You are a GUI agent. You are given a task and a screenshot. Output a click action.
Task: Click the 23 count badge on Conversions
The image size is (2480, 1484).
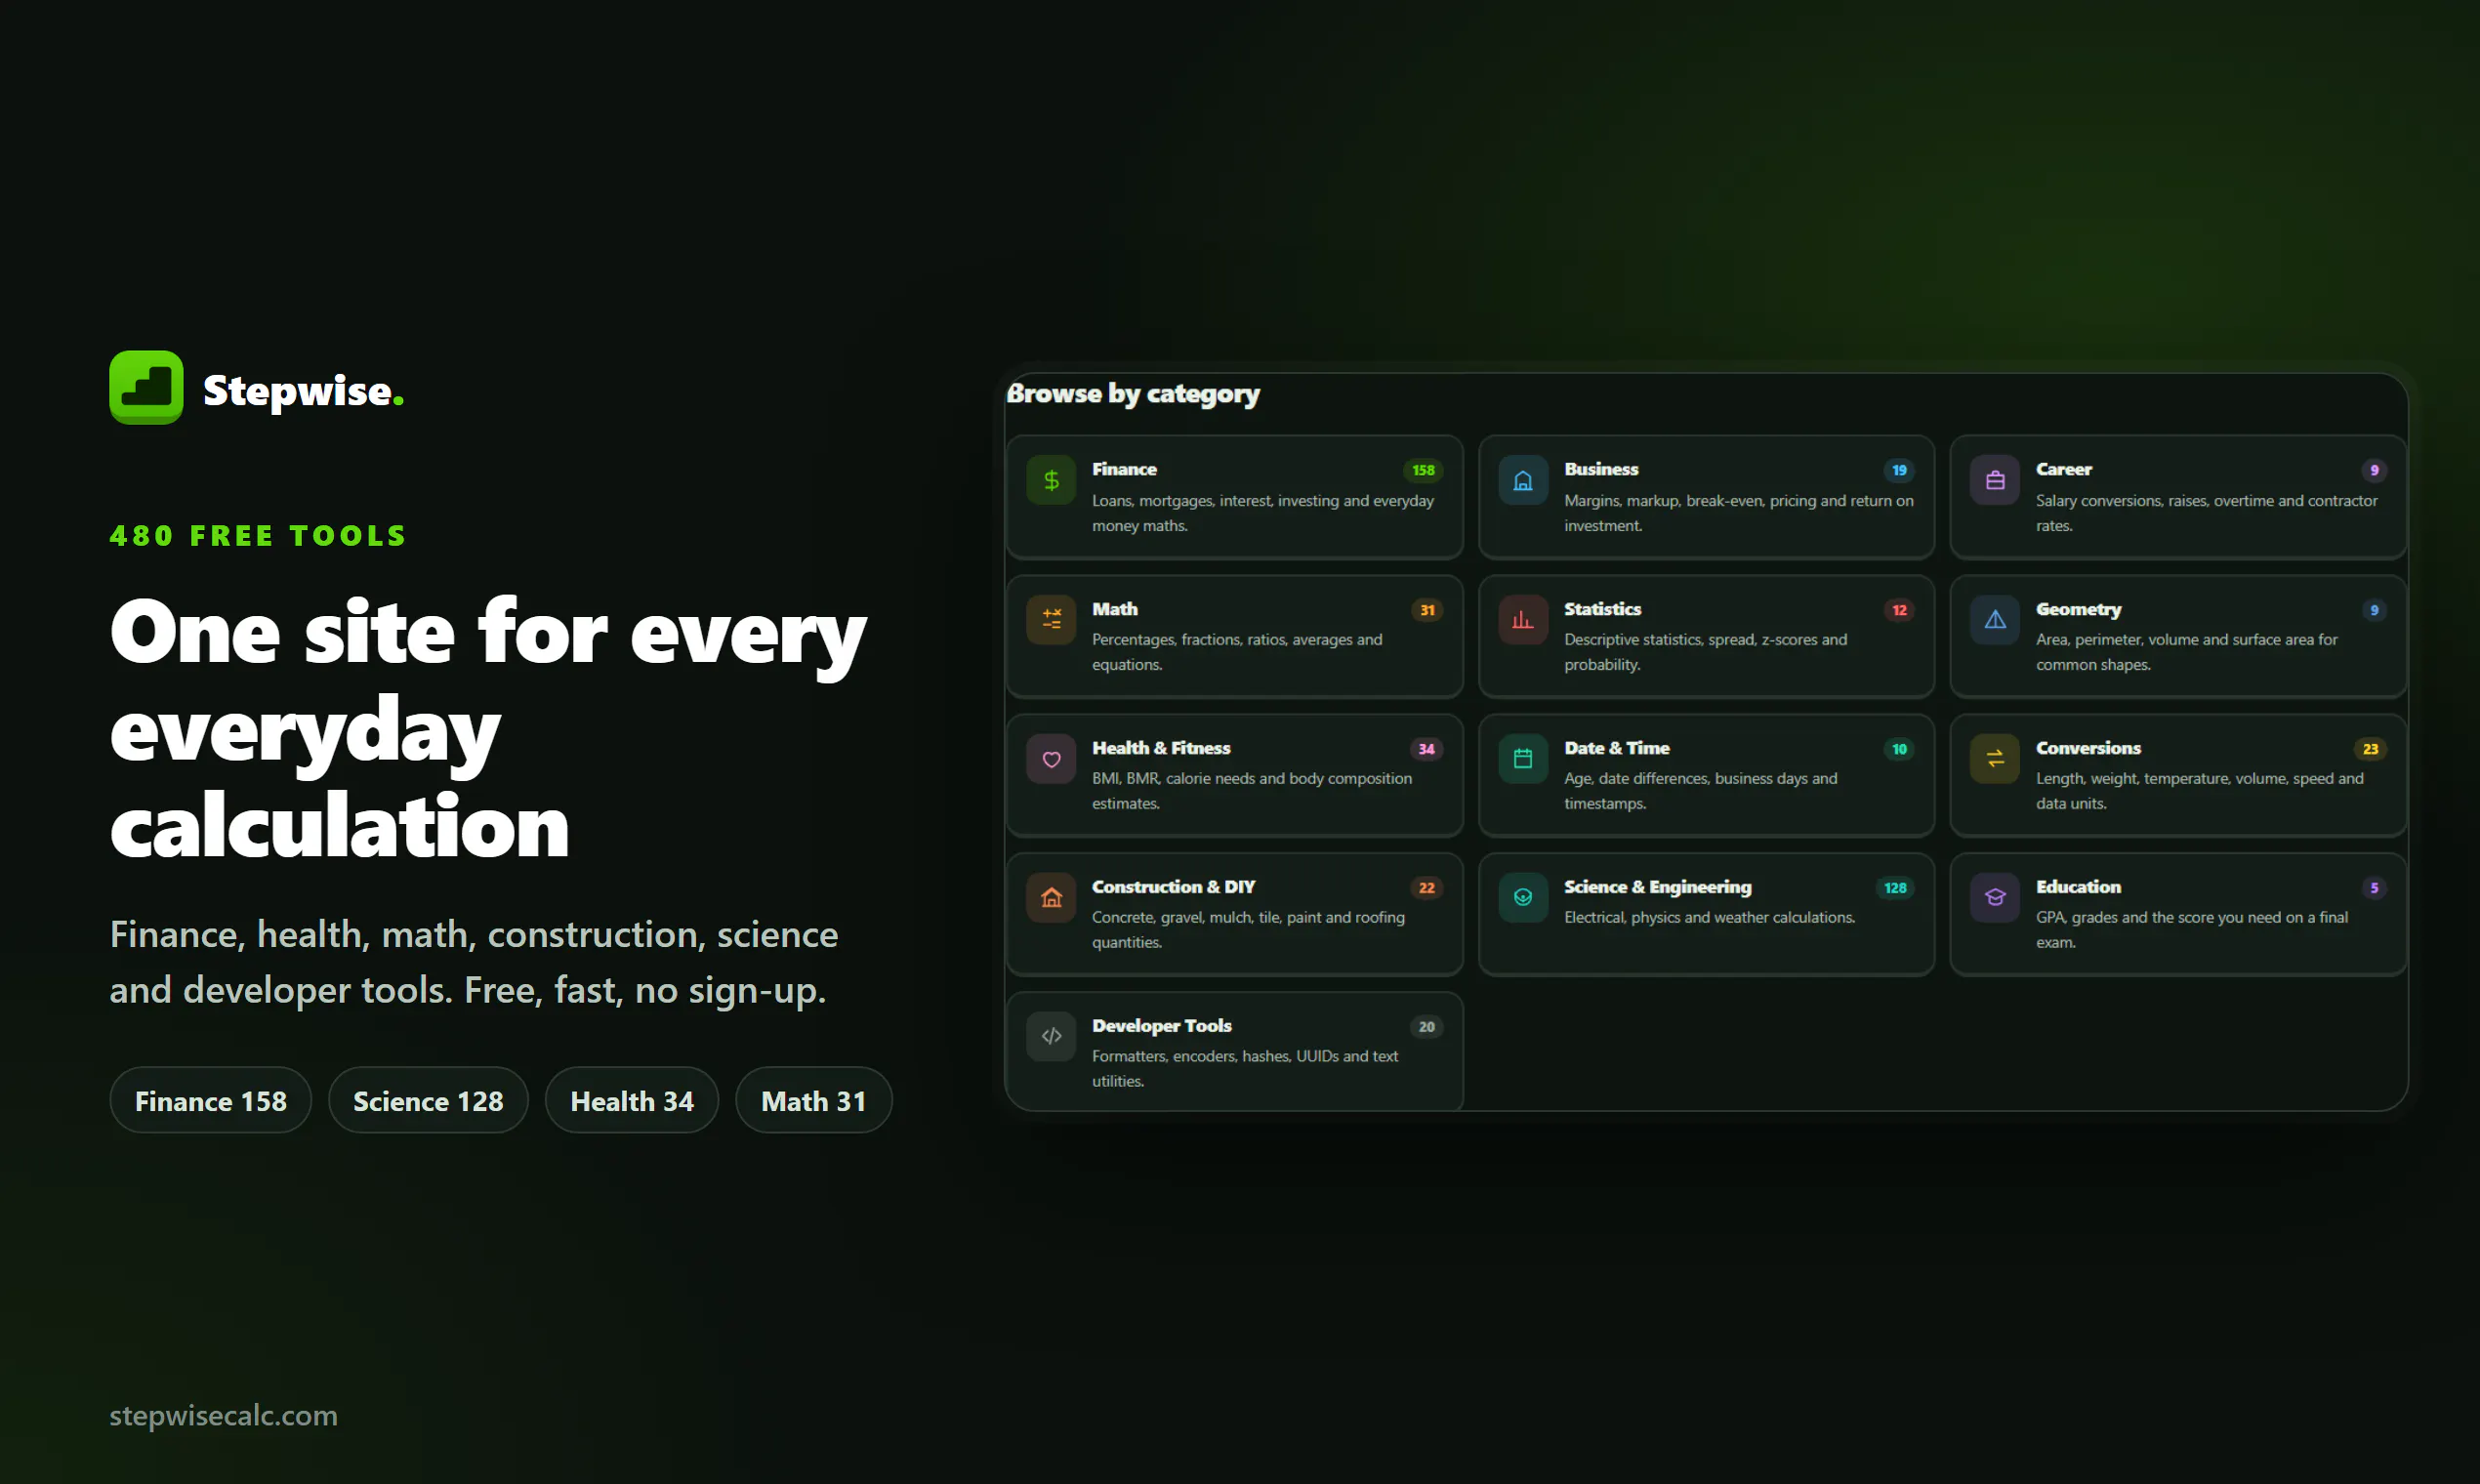pyautogui.click(x=2370, y=749)
